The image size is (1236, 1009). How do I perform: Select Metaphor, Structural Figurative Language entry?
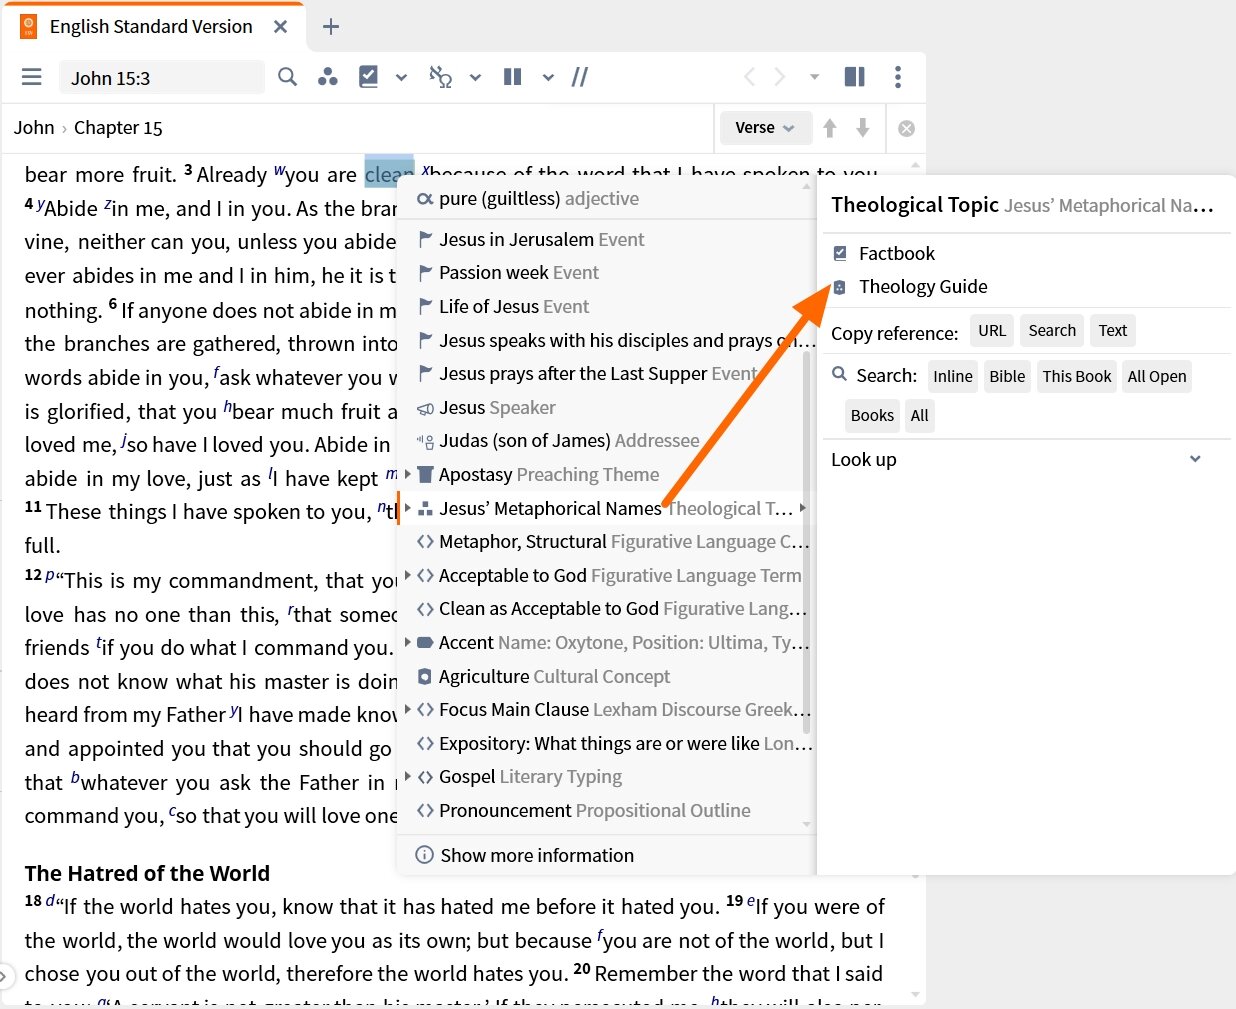pos(606,542)
